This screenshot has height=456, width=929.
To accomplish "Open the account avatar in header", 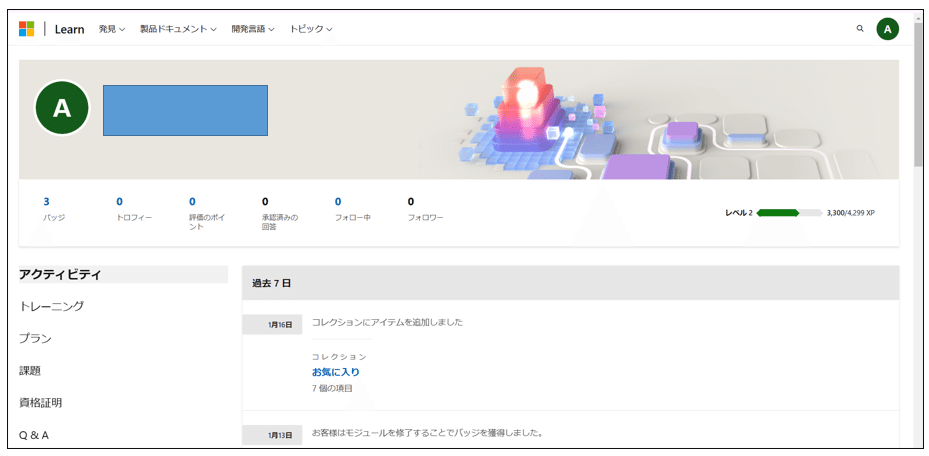I will [888, 29].
